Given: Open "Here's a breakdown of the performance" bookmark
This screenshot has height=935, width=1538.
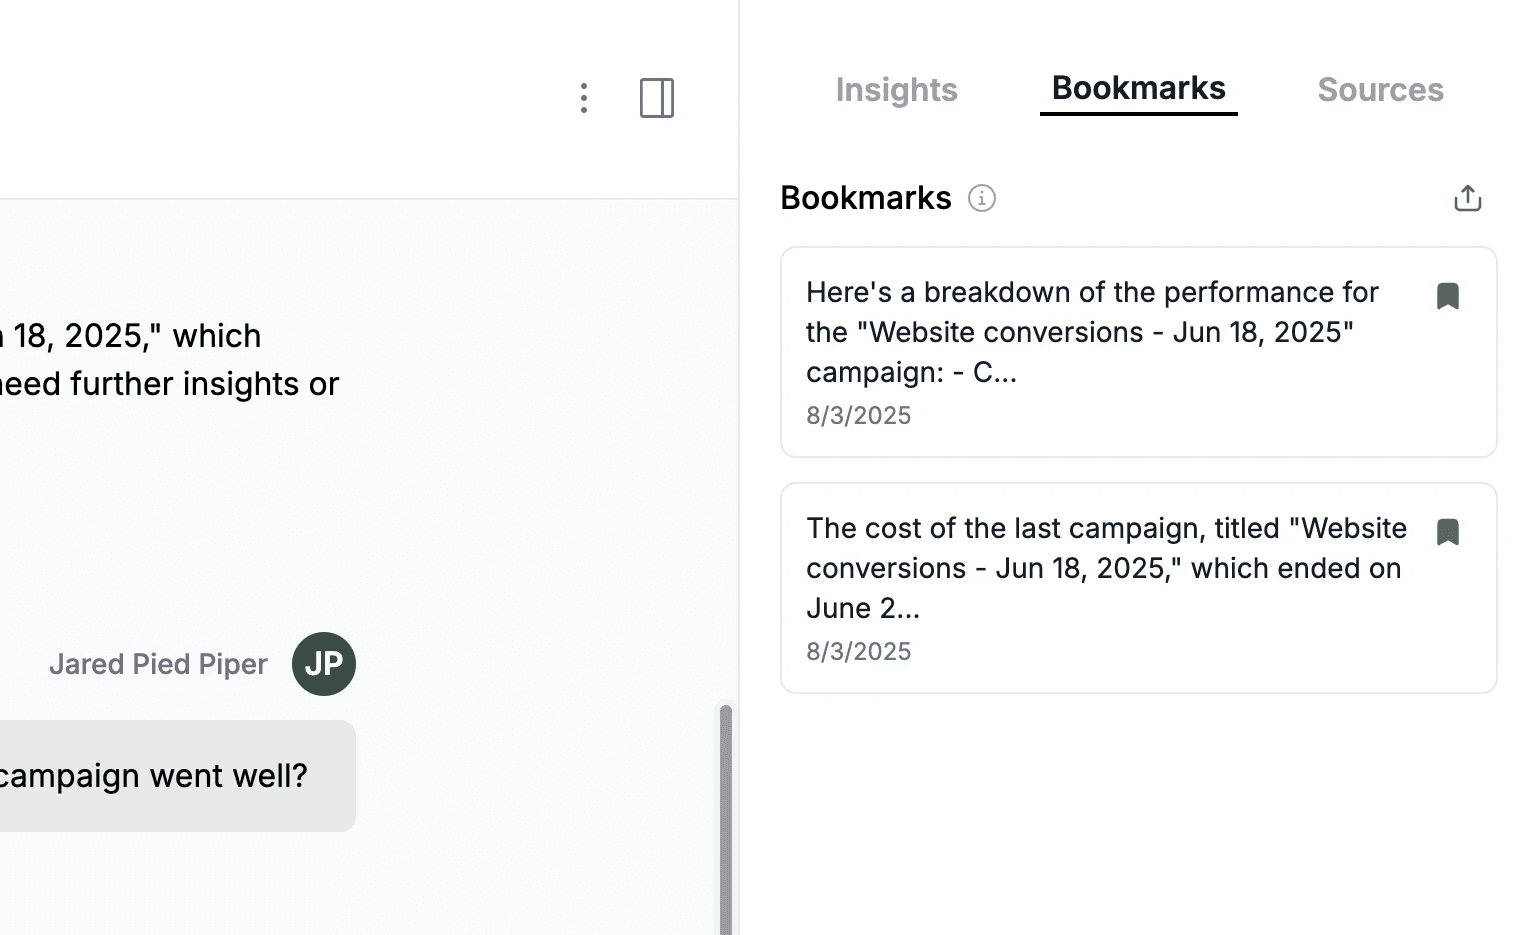Looking at the screenshot, I should pos(1092,332).
